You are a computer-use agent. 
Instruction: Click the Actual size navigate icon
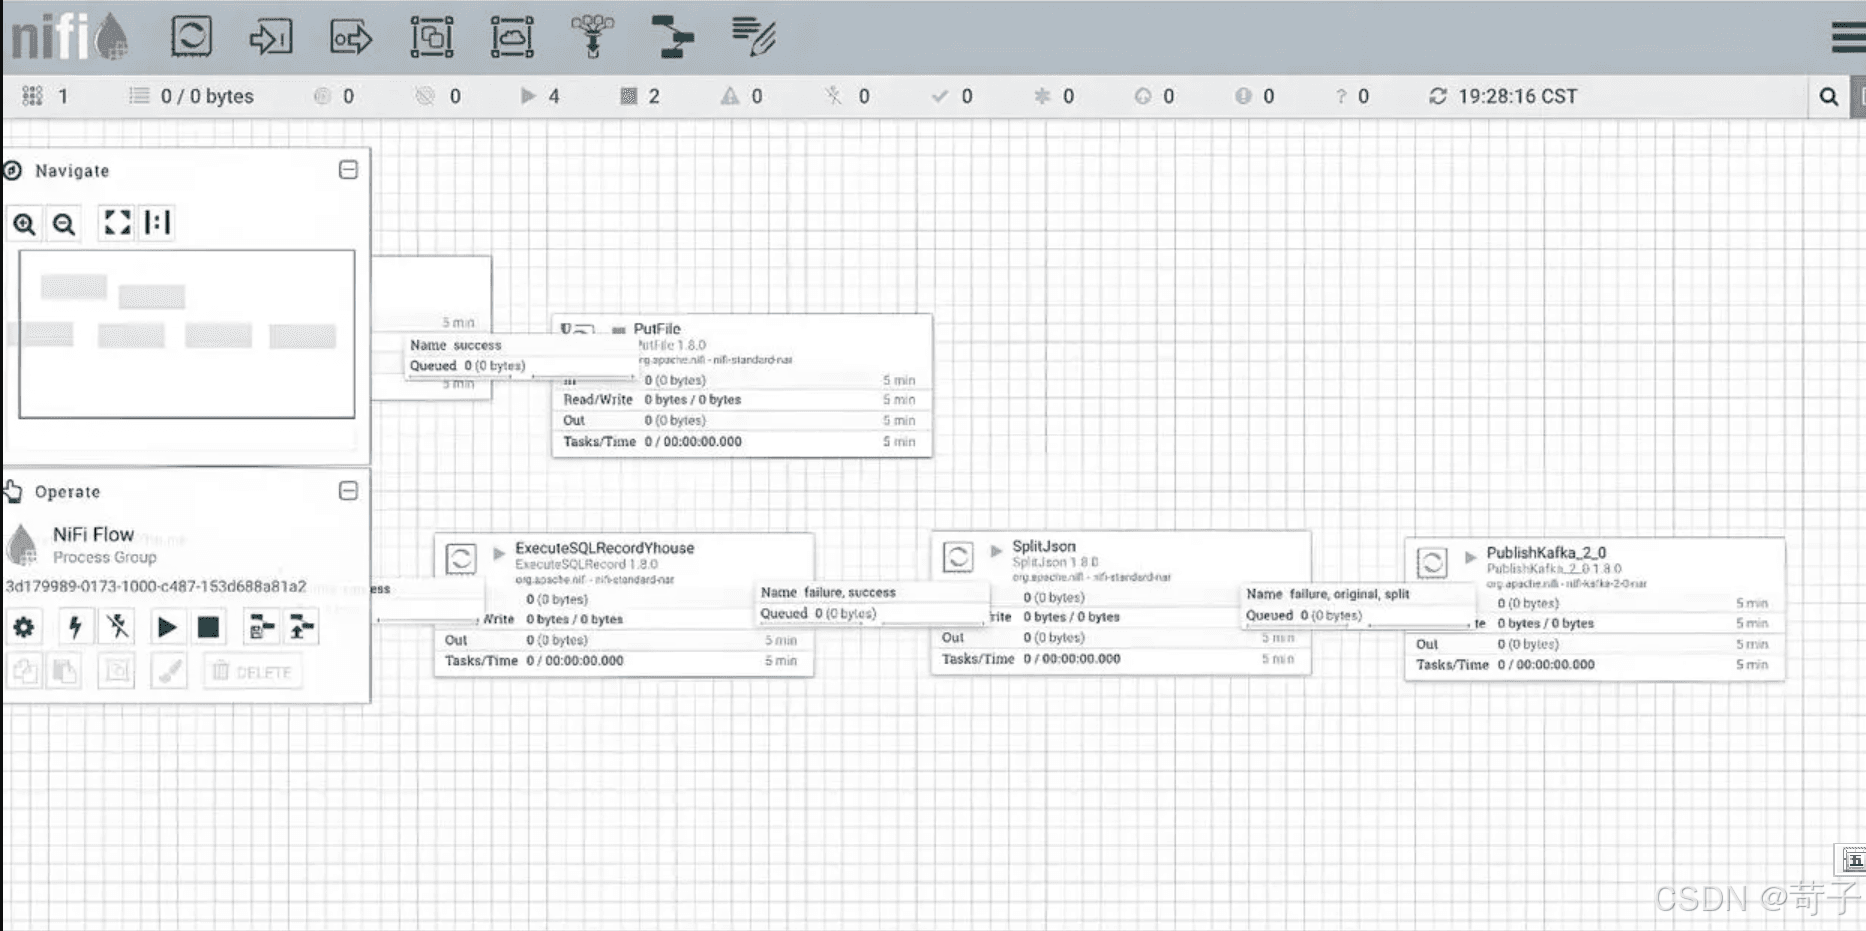[158, 222]
